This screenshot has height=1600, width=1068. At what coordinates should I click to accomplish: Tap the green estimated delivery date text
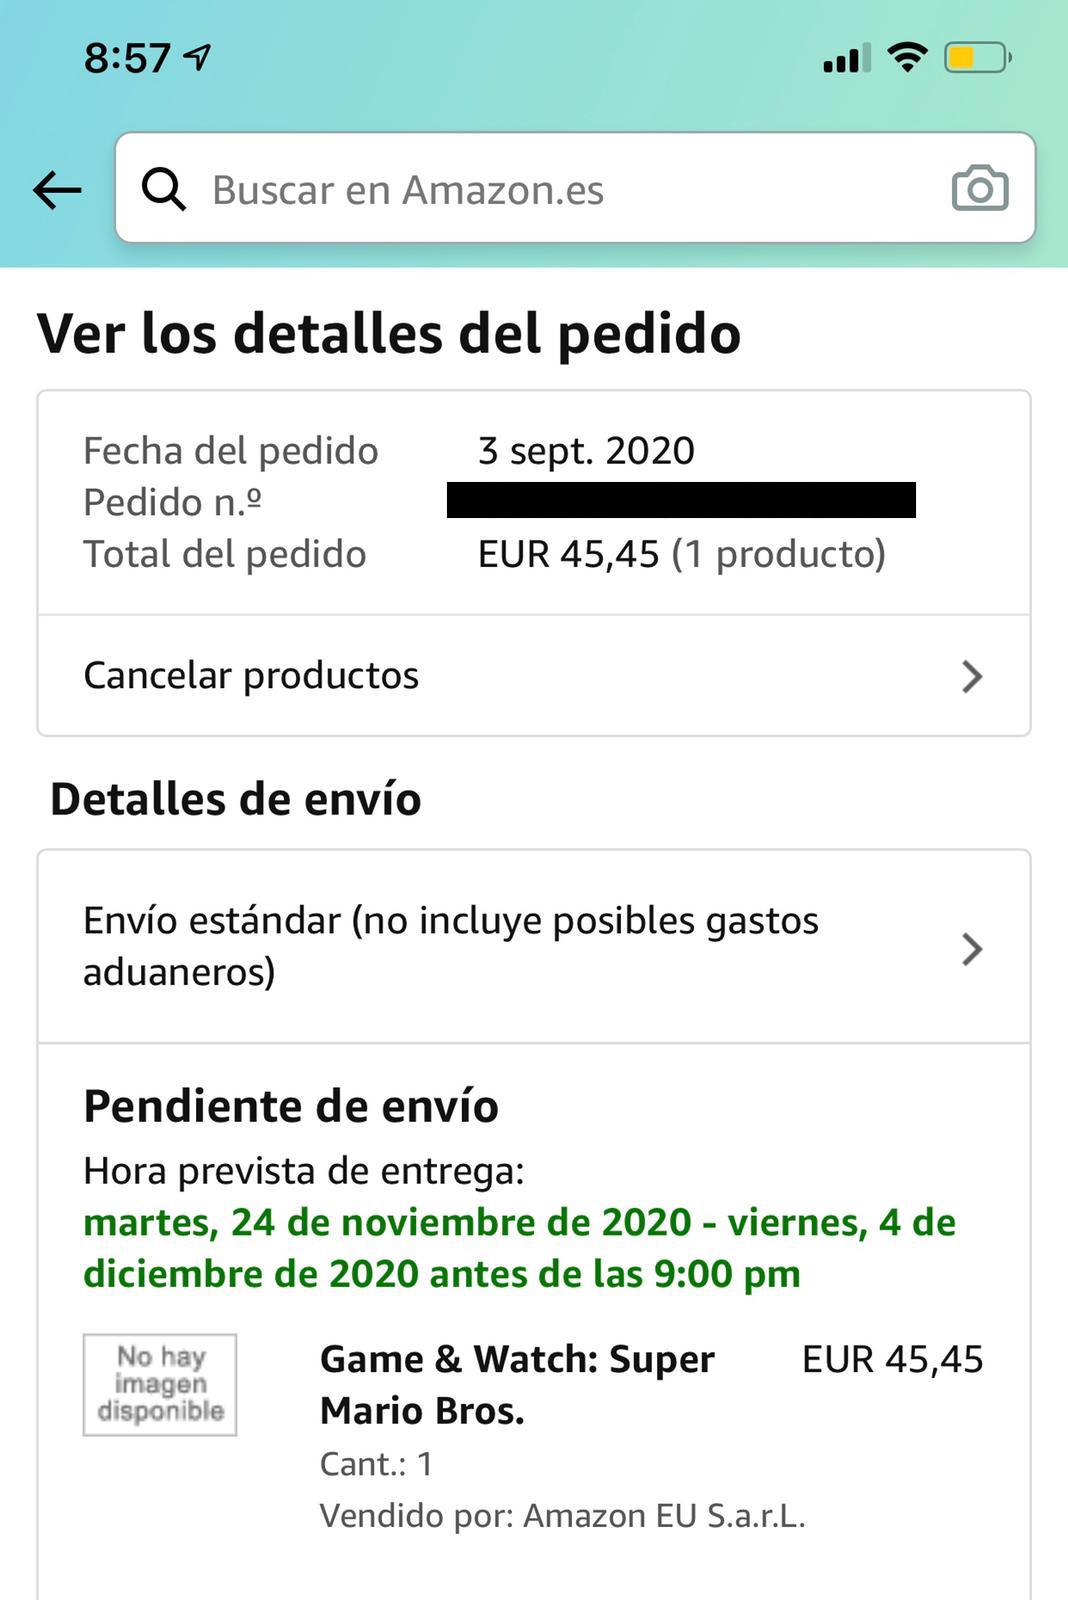click(519, 1248)
